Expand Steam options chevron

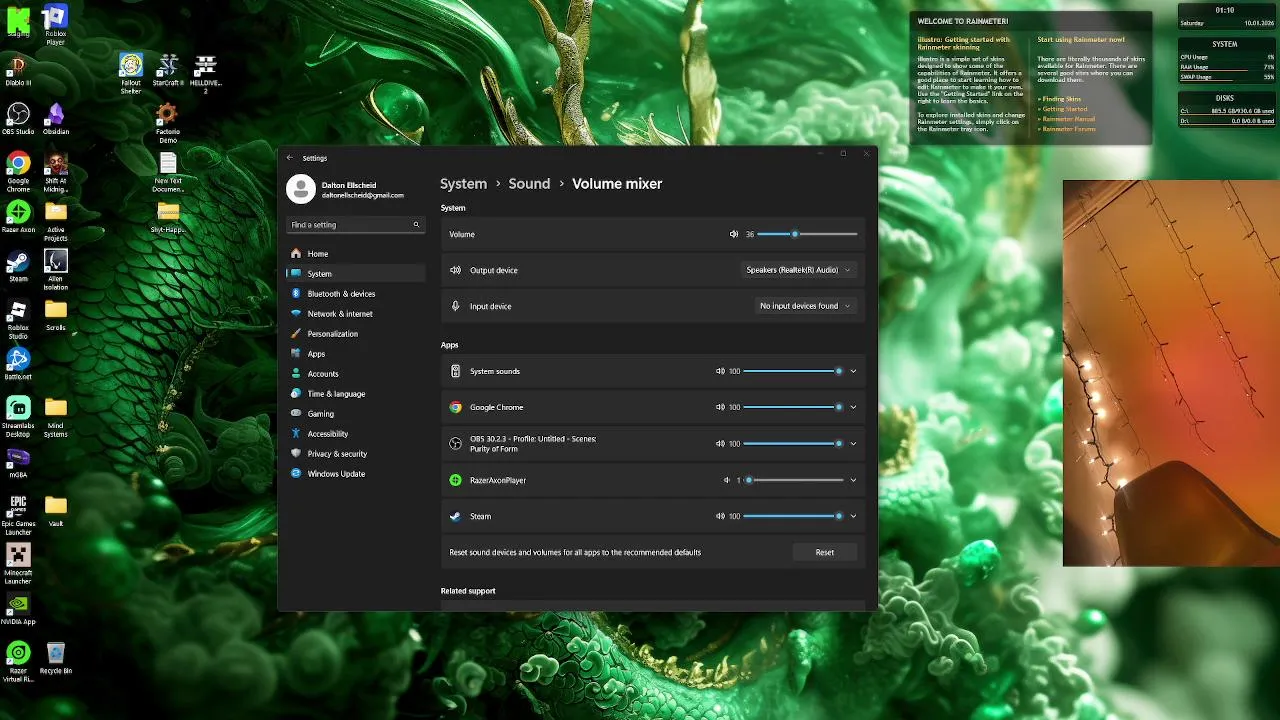tap(853, 516)
